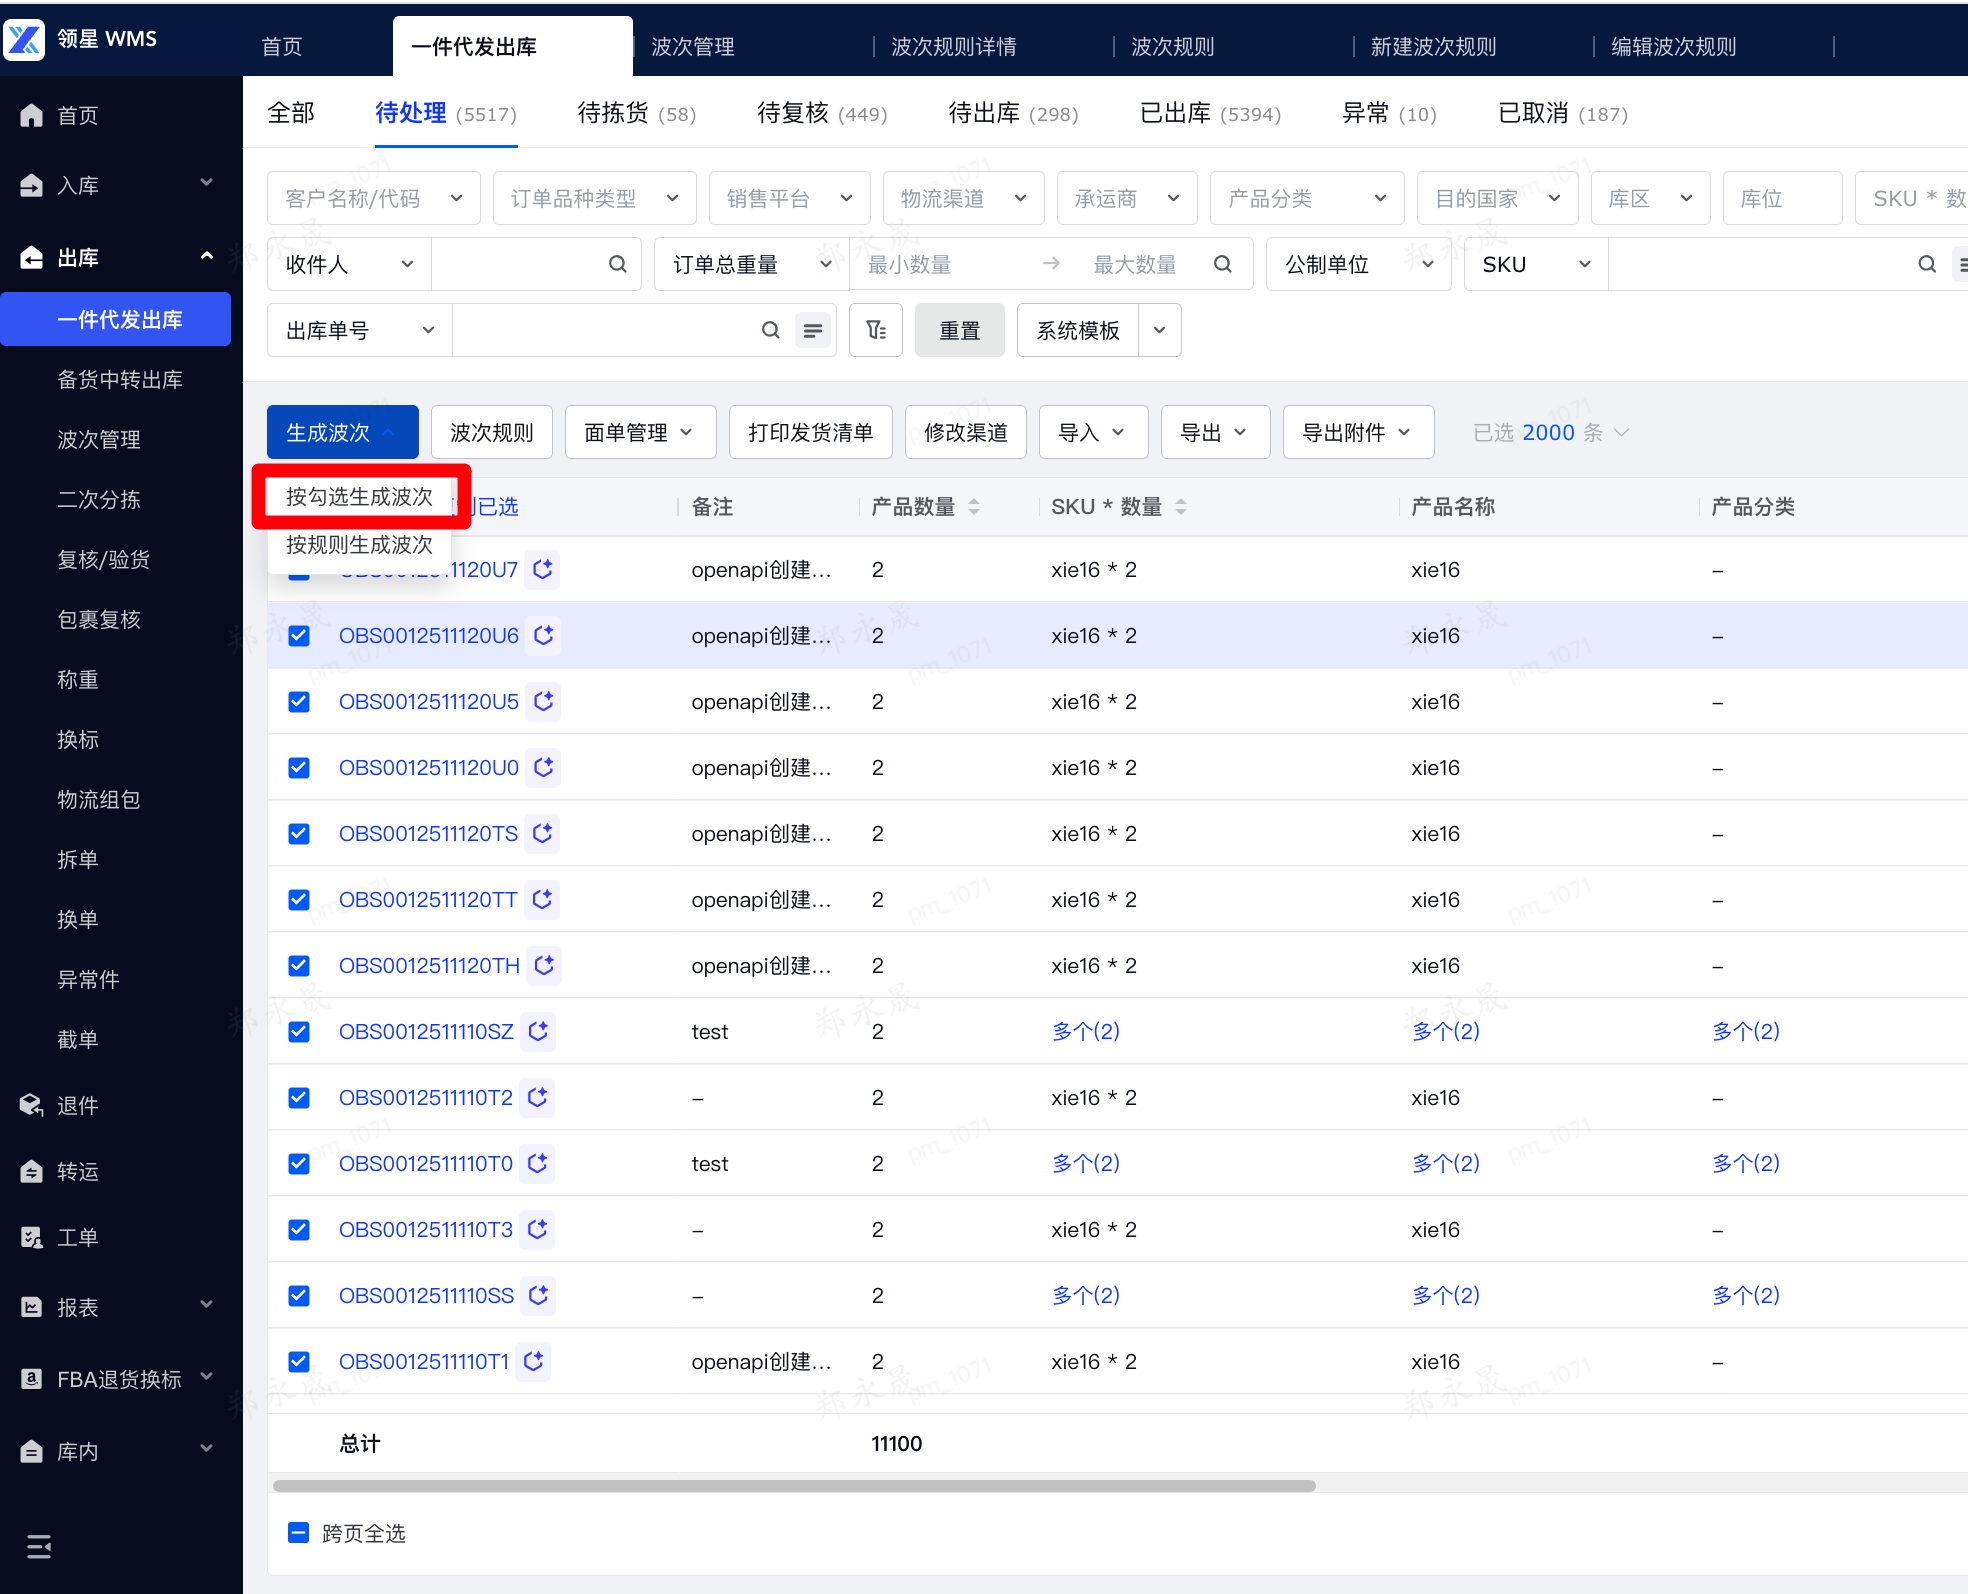Viewport: 1968px width, 1594px height.
Task: Uncheck the checkbox for OBS0012511120U5
Action: 298,701
